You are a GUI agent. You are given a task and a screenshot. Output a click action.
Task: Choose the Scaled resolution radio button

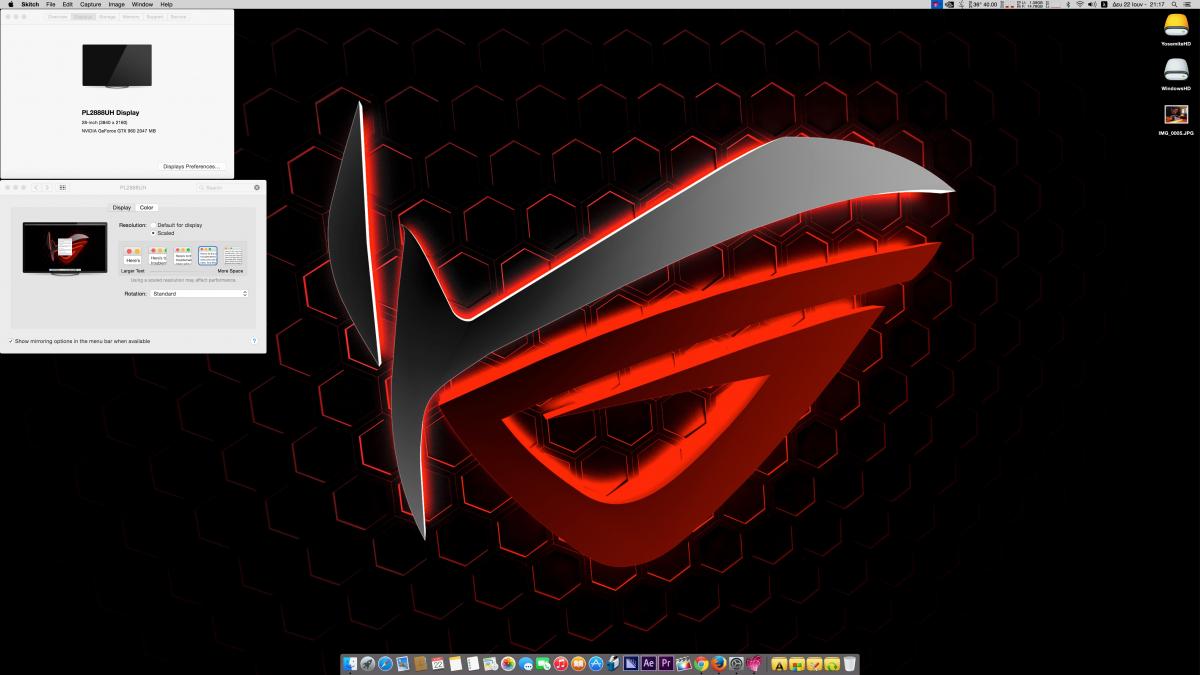click(153, 233)
